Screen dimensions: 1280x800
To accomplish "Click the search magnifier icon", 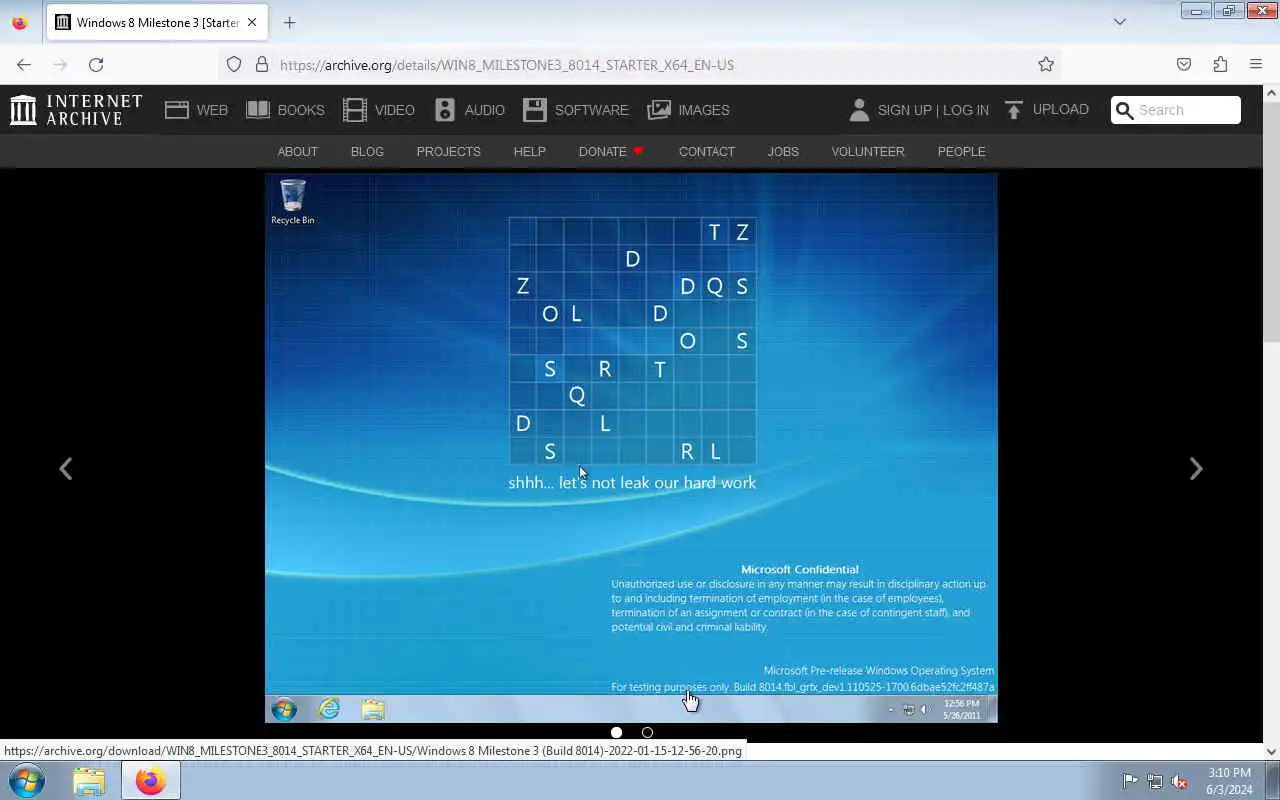I will (1125, 110).
